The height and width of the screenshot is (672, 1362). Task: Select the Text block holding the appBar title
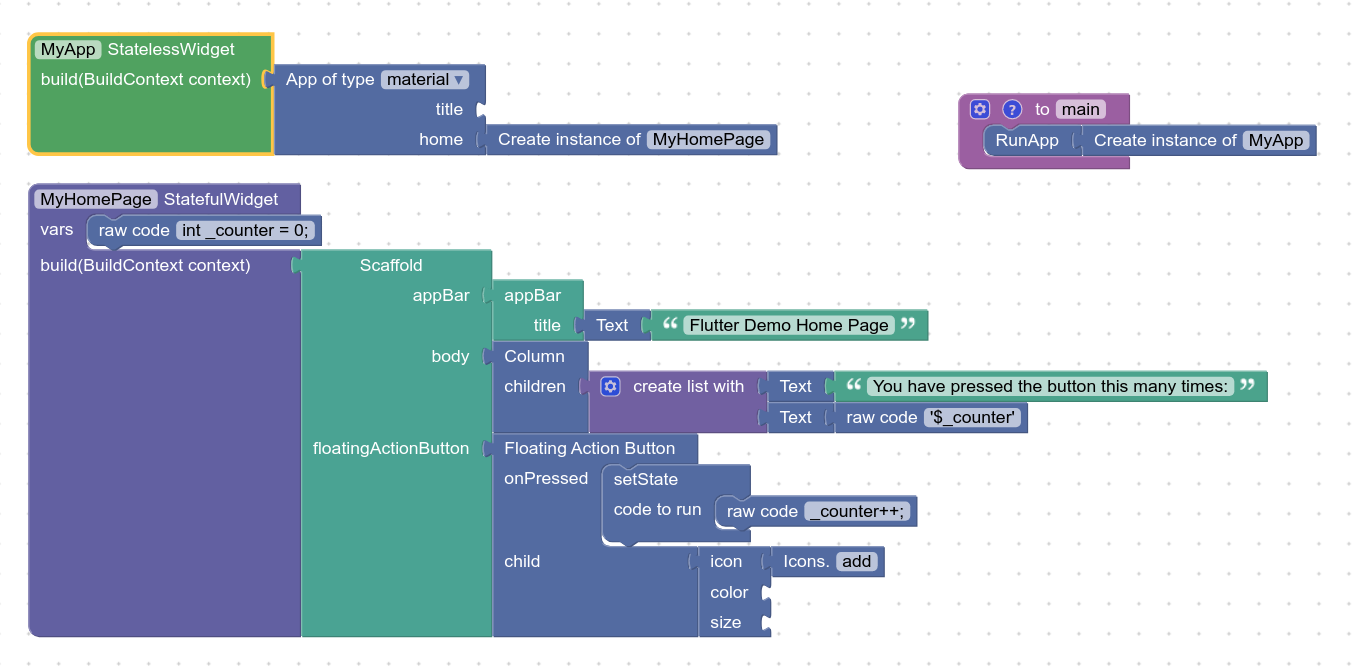612,325
